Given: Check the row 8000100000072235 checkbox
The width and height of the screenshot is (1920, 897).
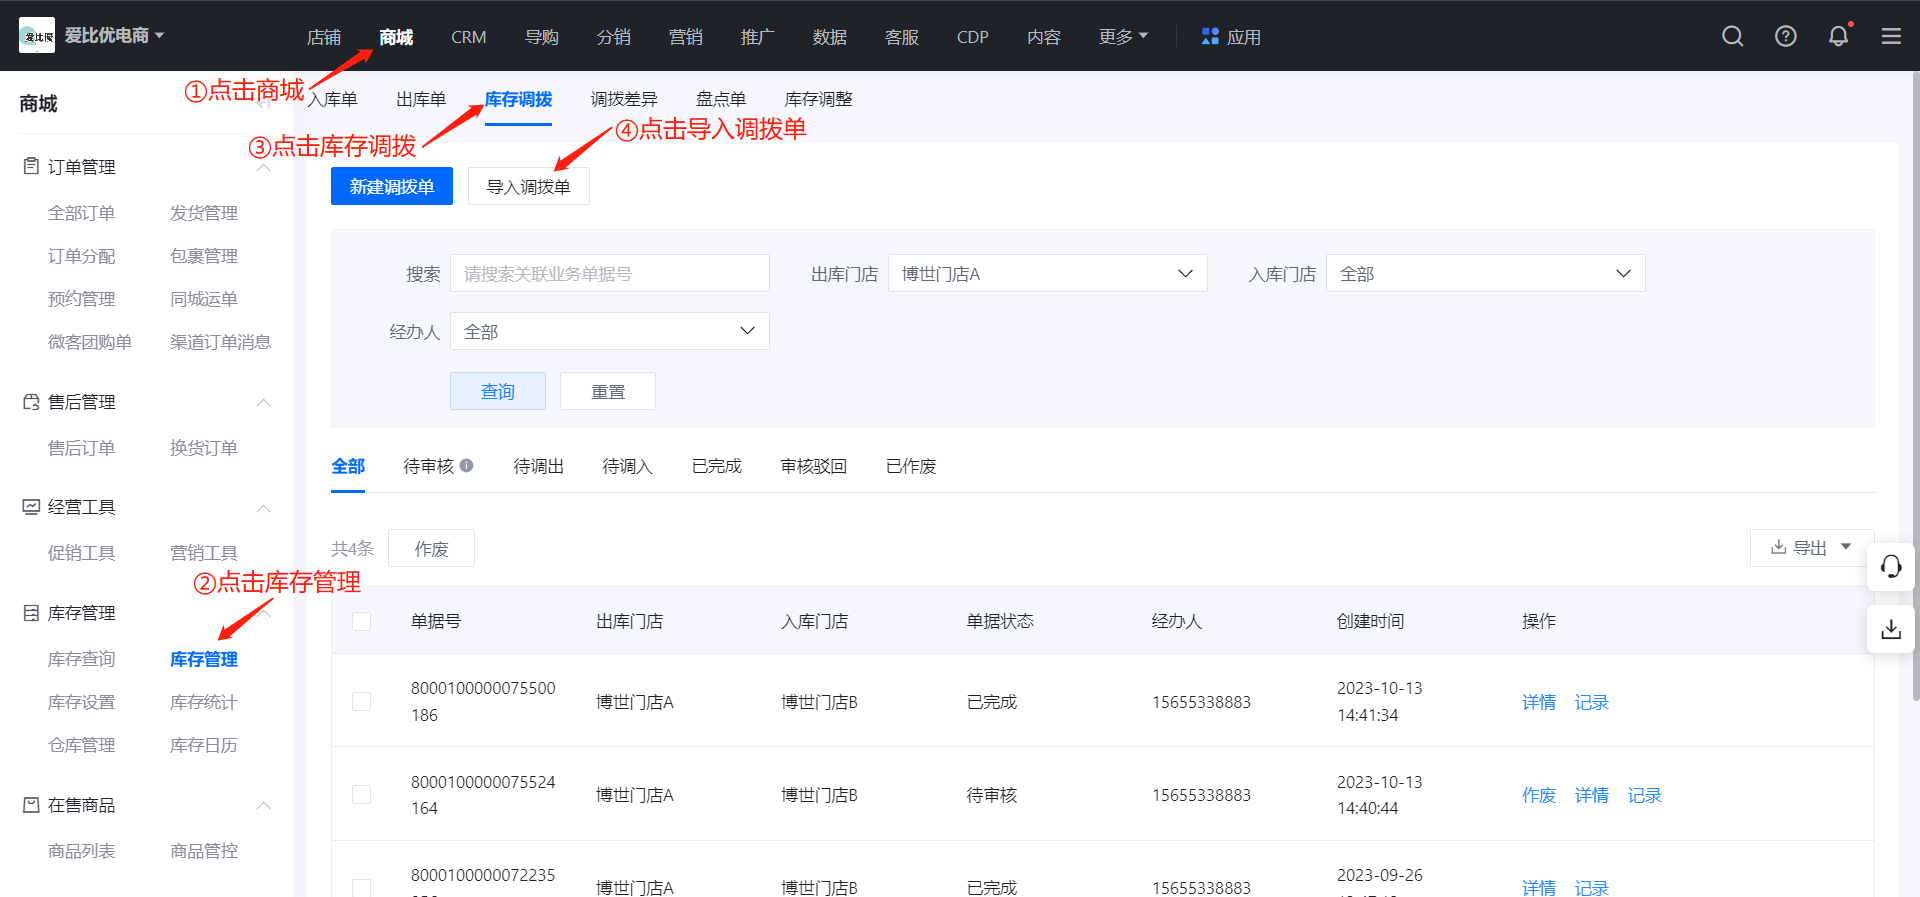Looking at the screenshot, I should pyautogui.click(x=362, y=887).
